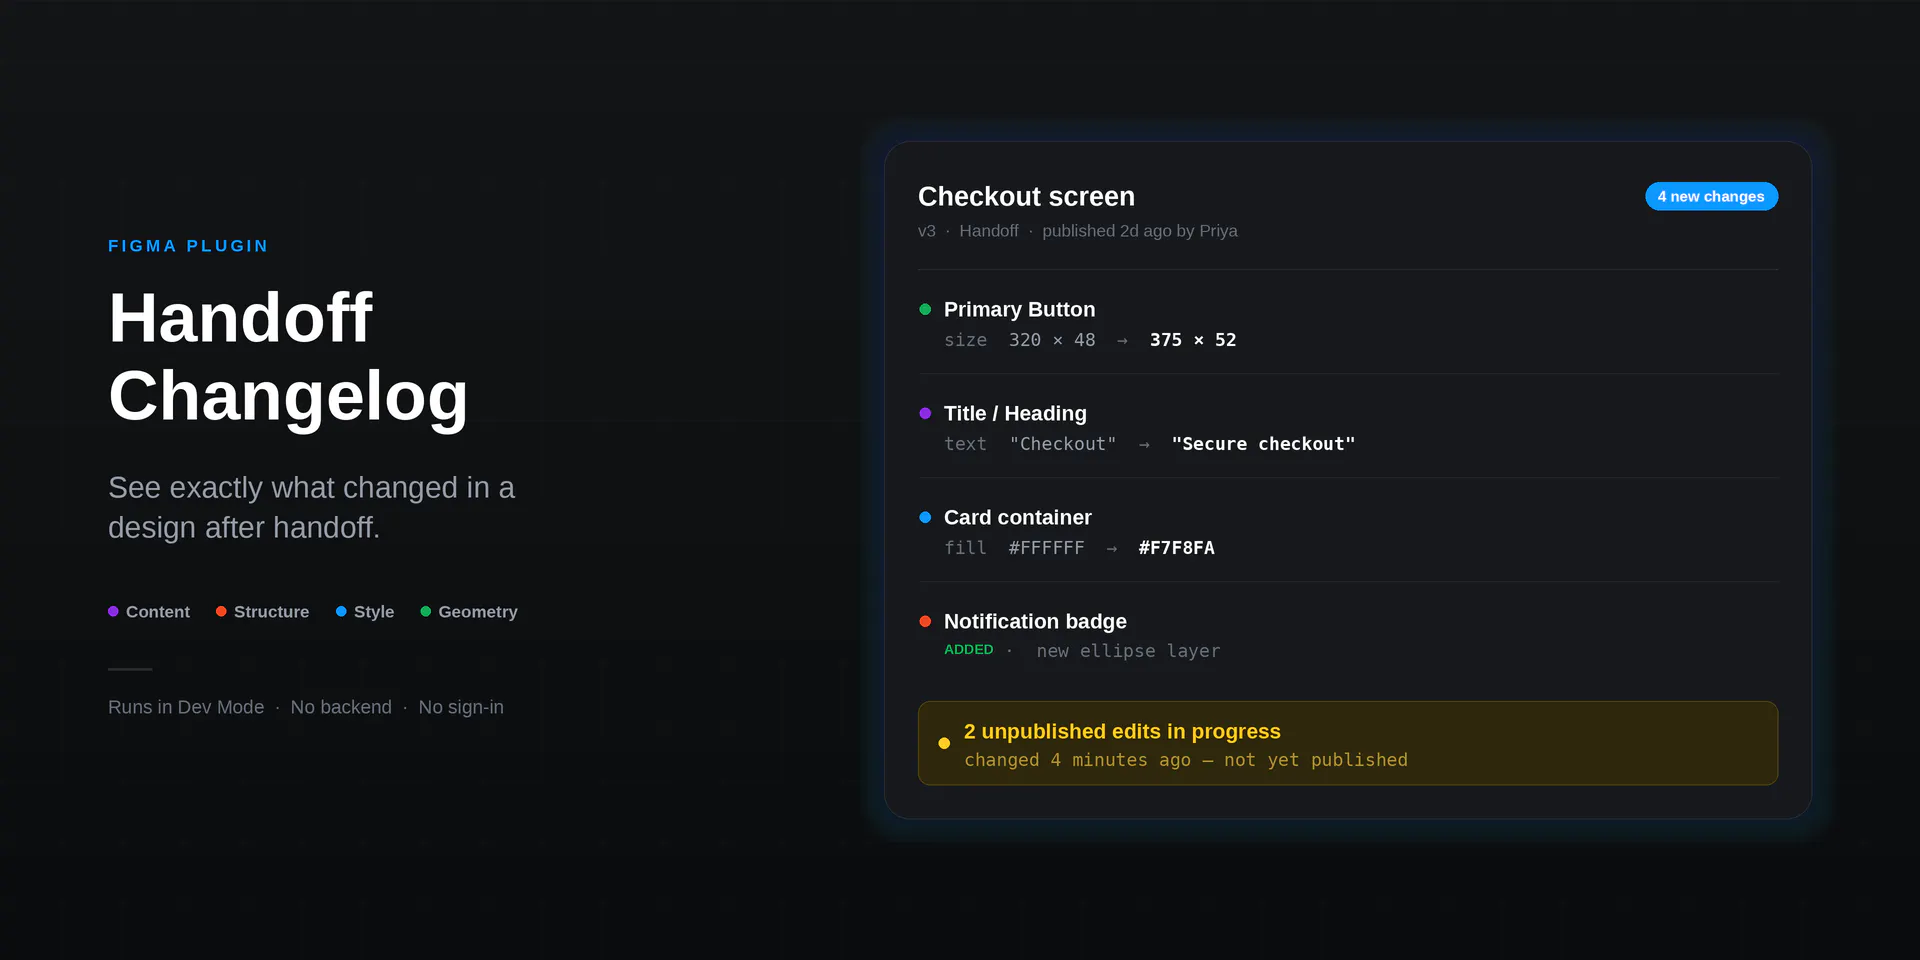
Task: Click the green Geometry legend dot
Action: (x=426, y=611)
